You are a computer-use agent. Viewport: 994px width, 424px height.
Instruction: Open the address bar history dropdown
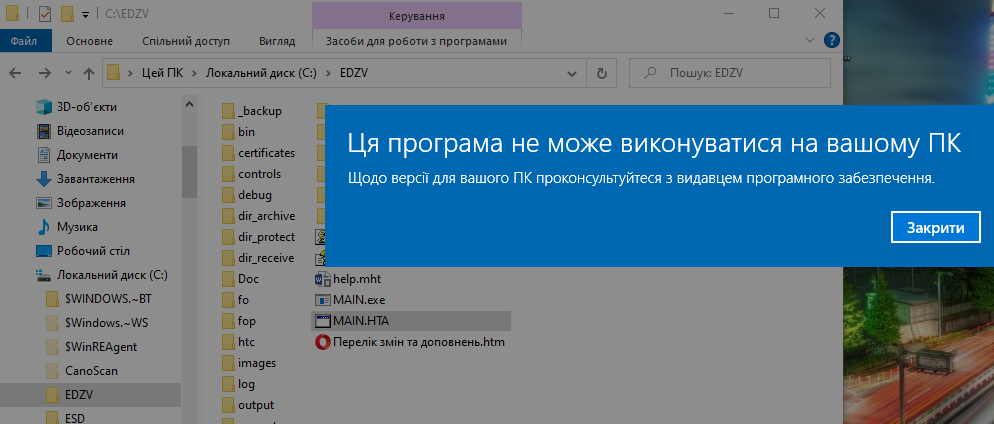573,73
